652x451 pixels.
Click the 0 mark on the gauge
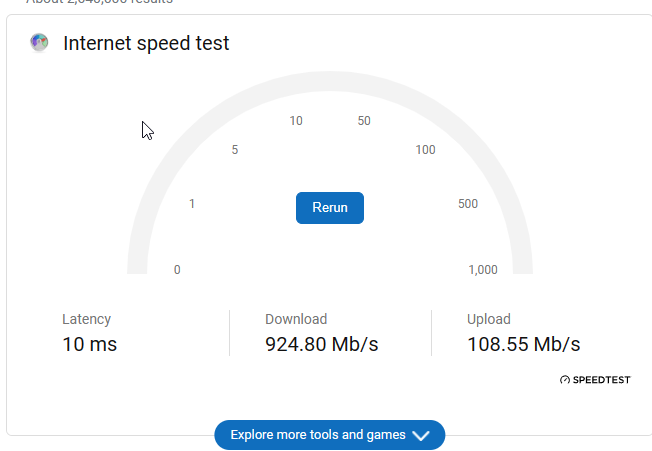point(177,270)
